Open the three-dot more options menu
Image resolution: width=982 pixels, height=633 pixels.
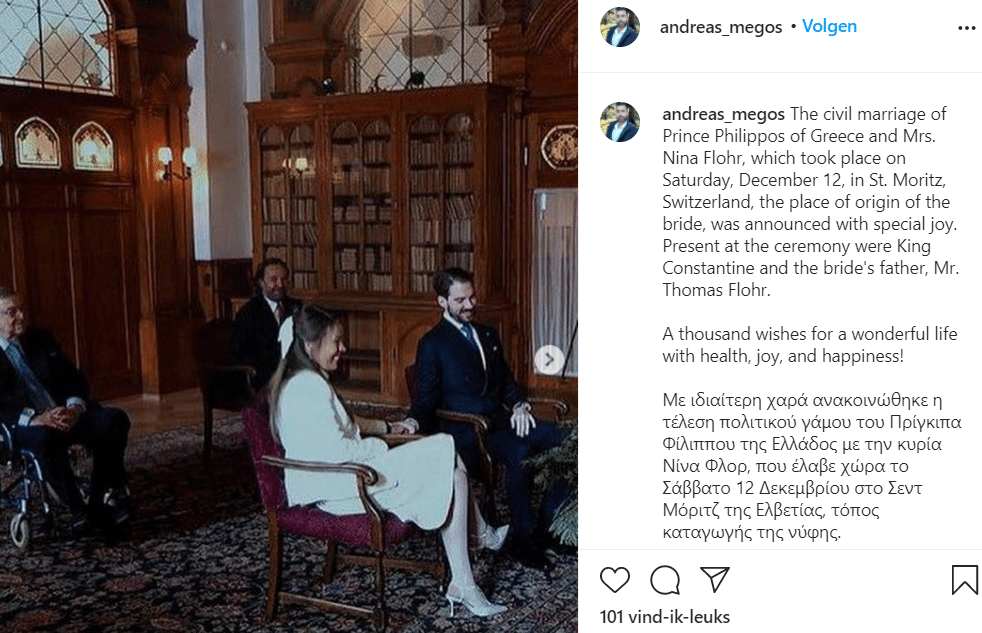click(x=966, y=28)
